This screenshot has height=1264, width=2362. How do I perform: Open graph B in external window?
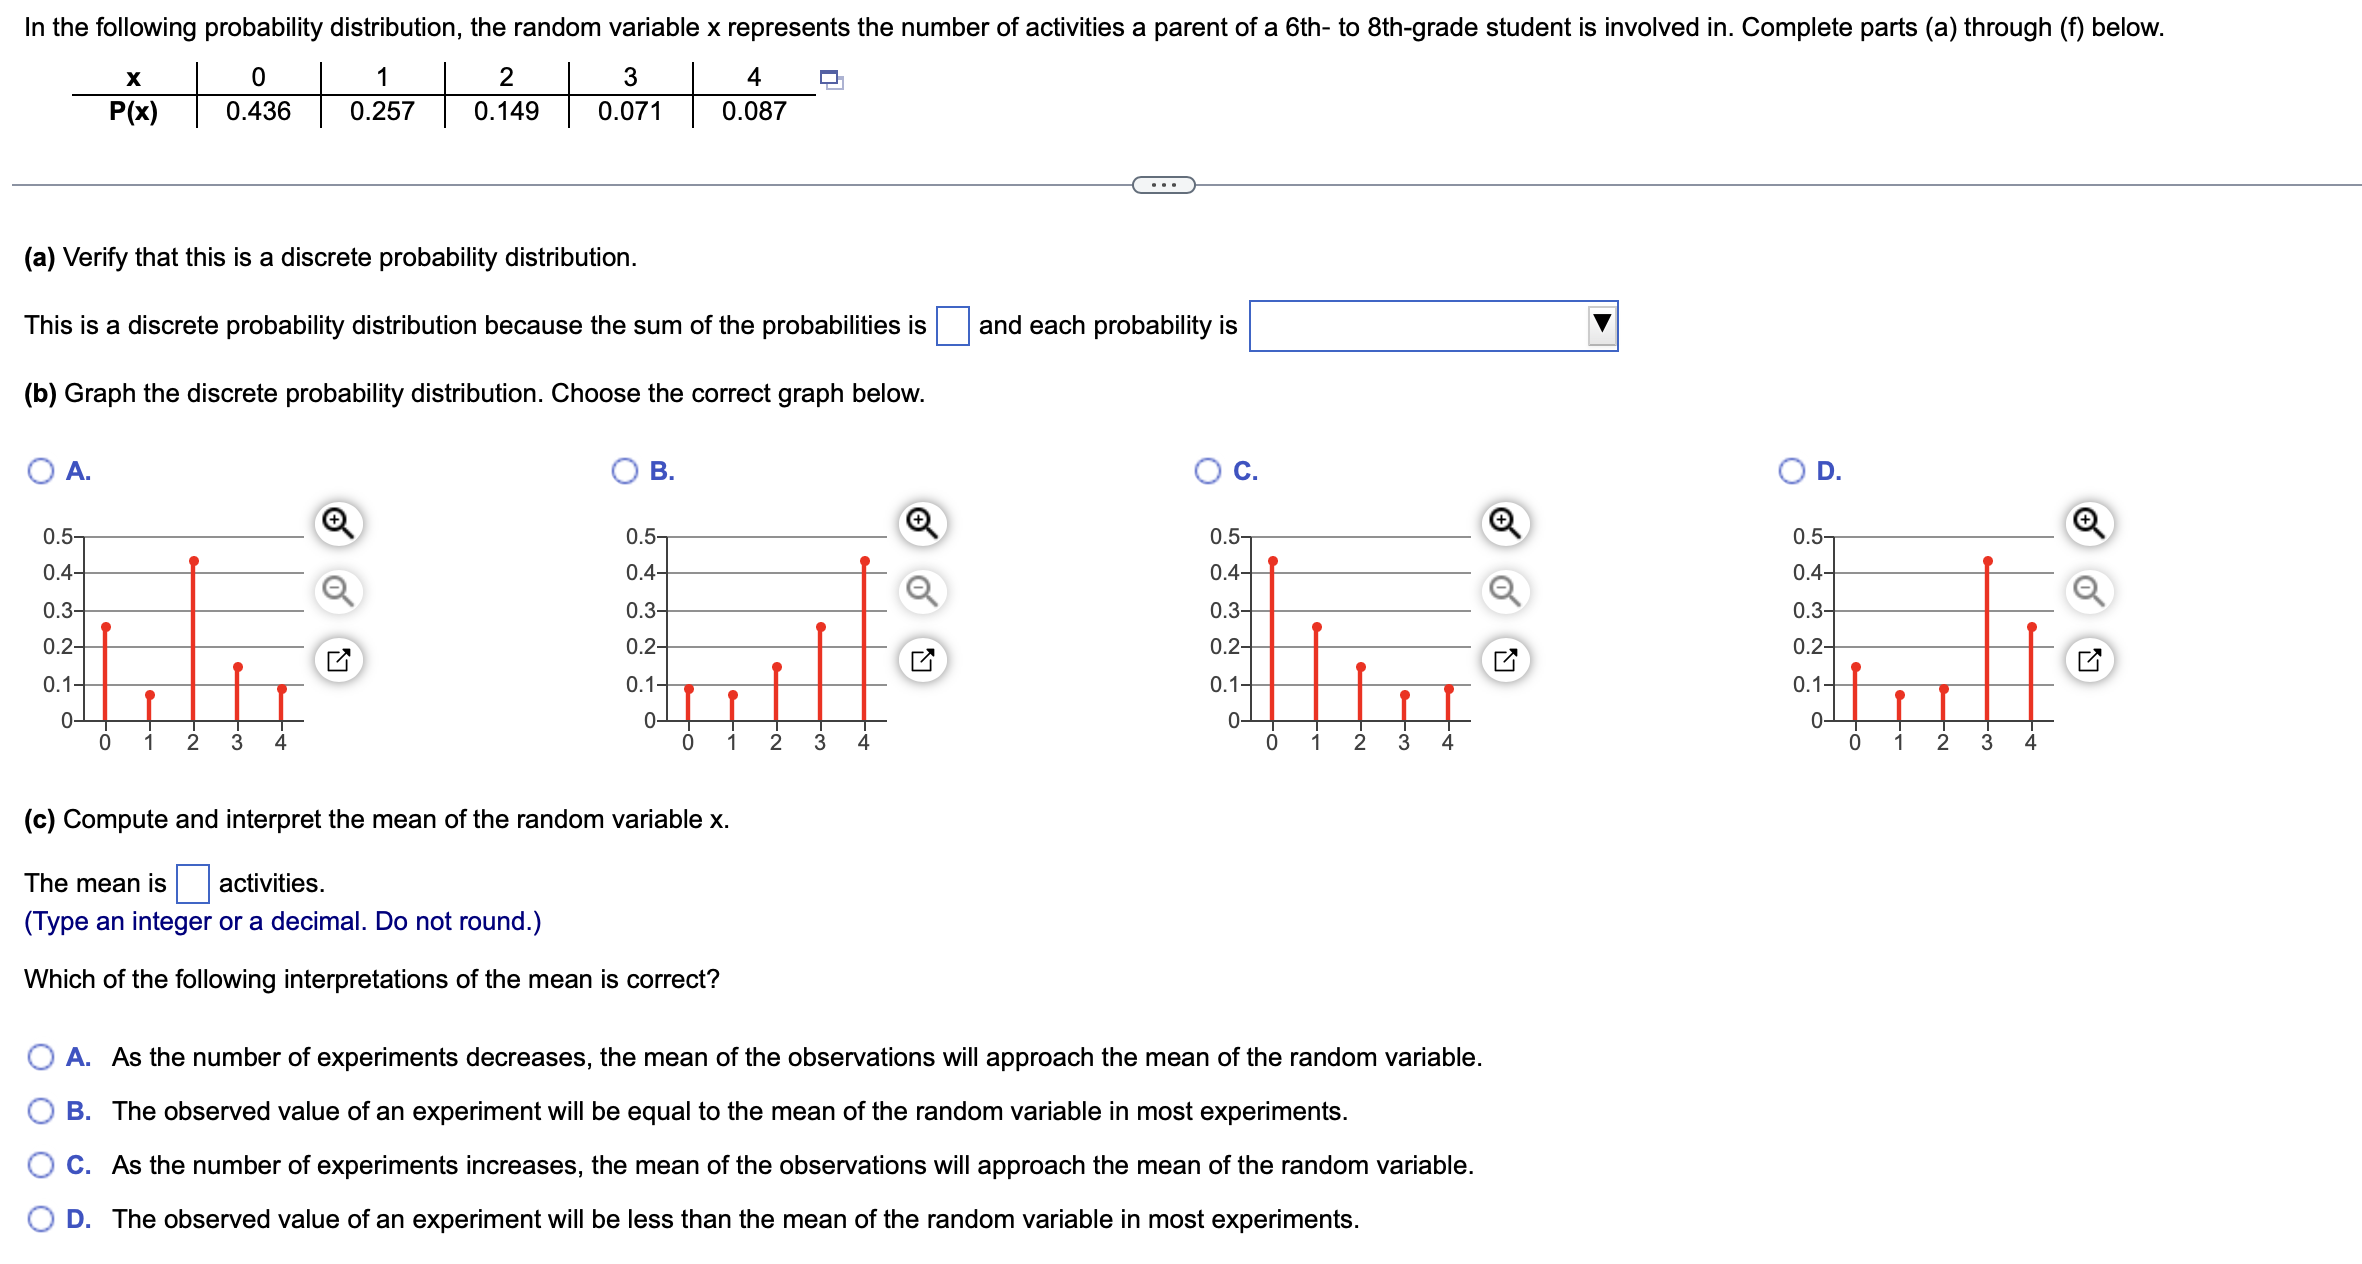point(923,658)
